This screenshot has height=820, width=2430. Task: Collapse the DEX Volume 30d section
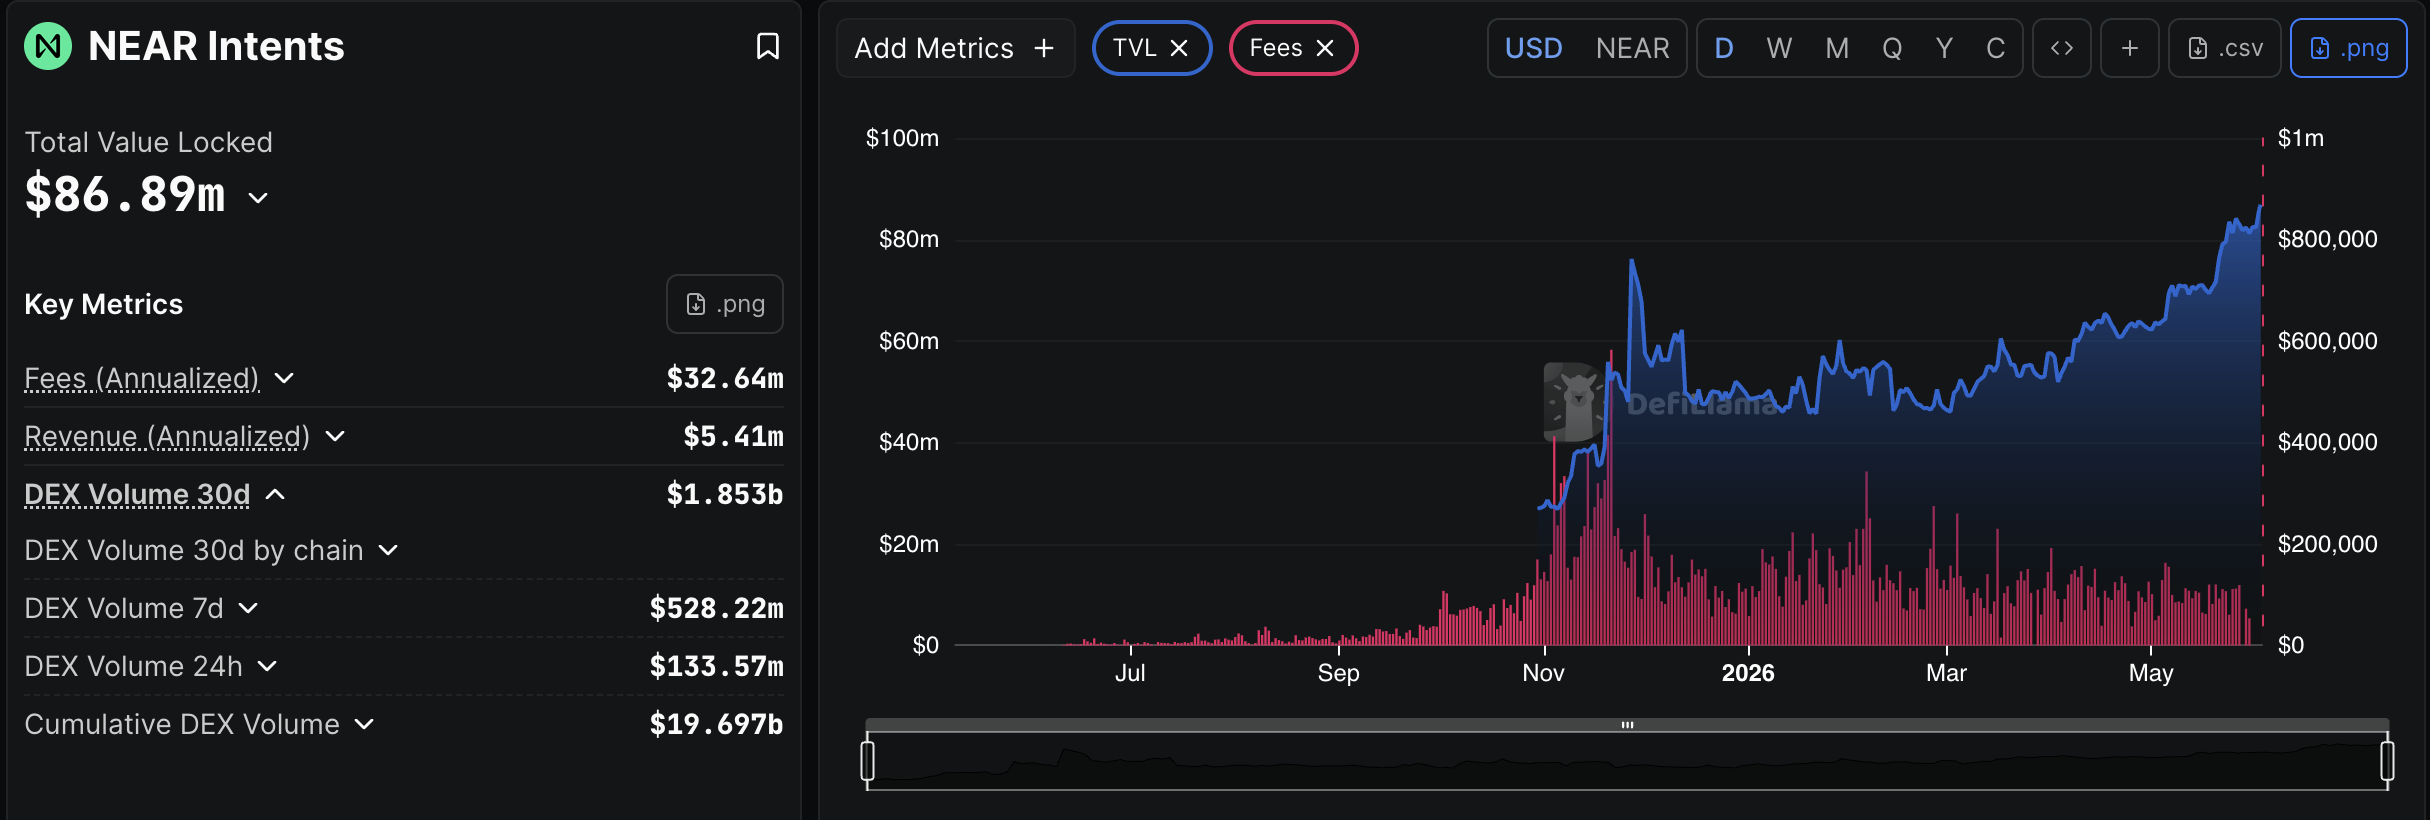coord(276,494)
